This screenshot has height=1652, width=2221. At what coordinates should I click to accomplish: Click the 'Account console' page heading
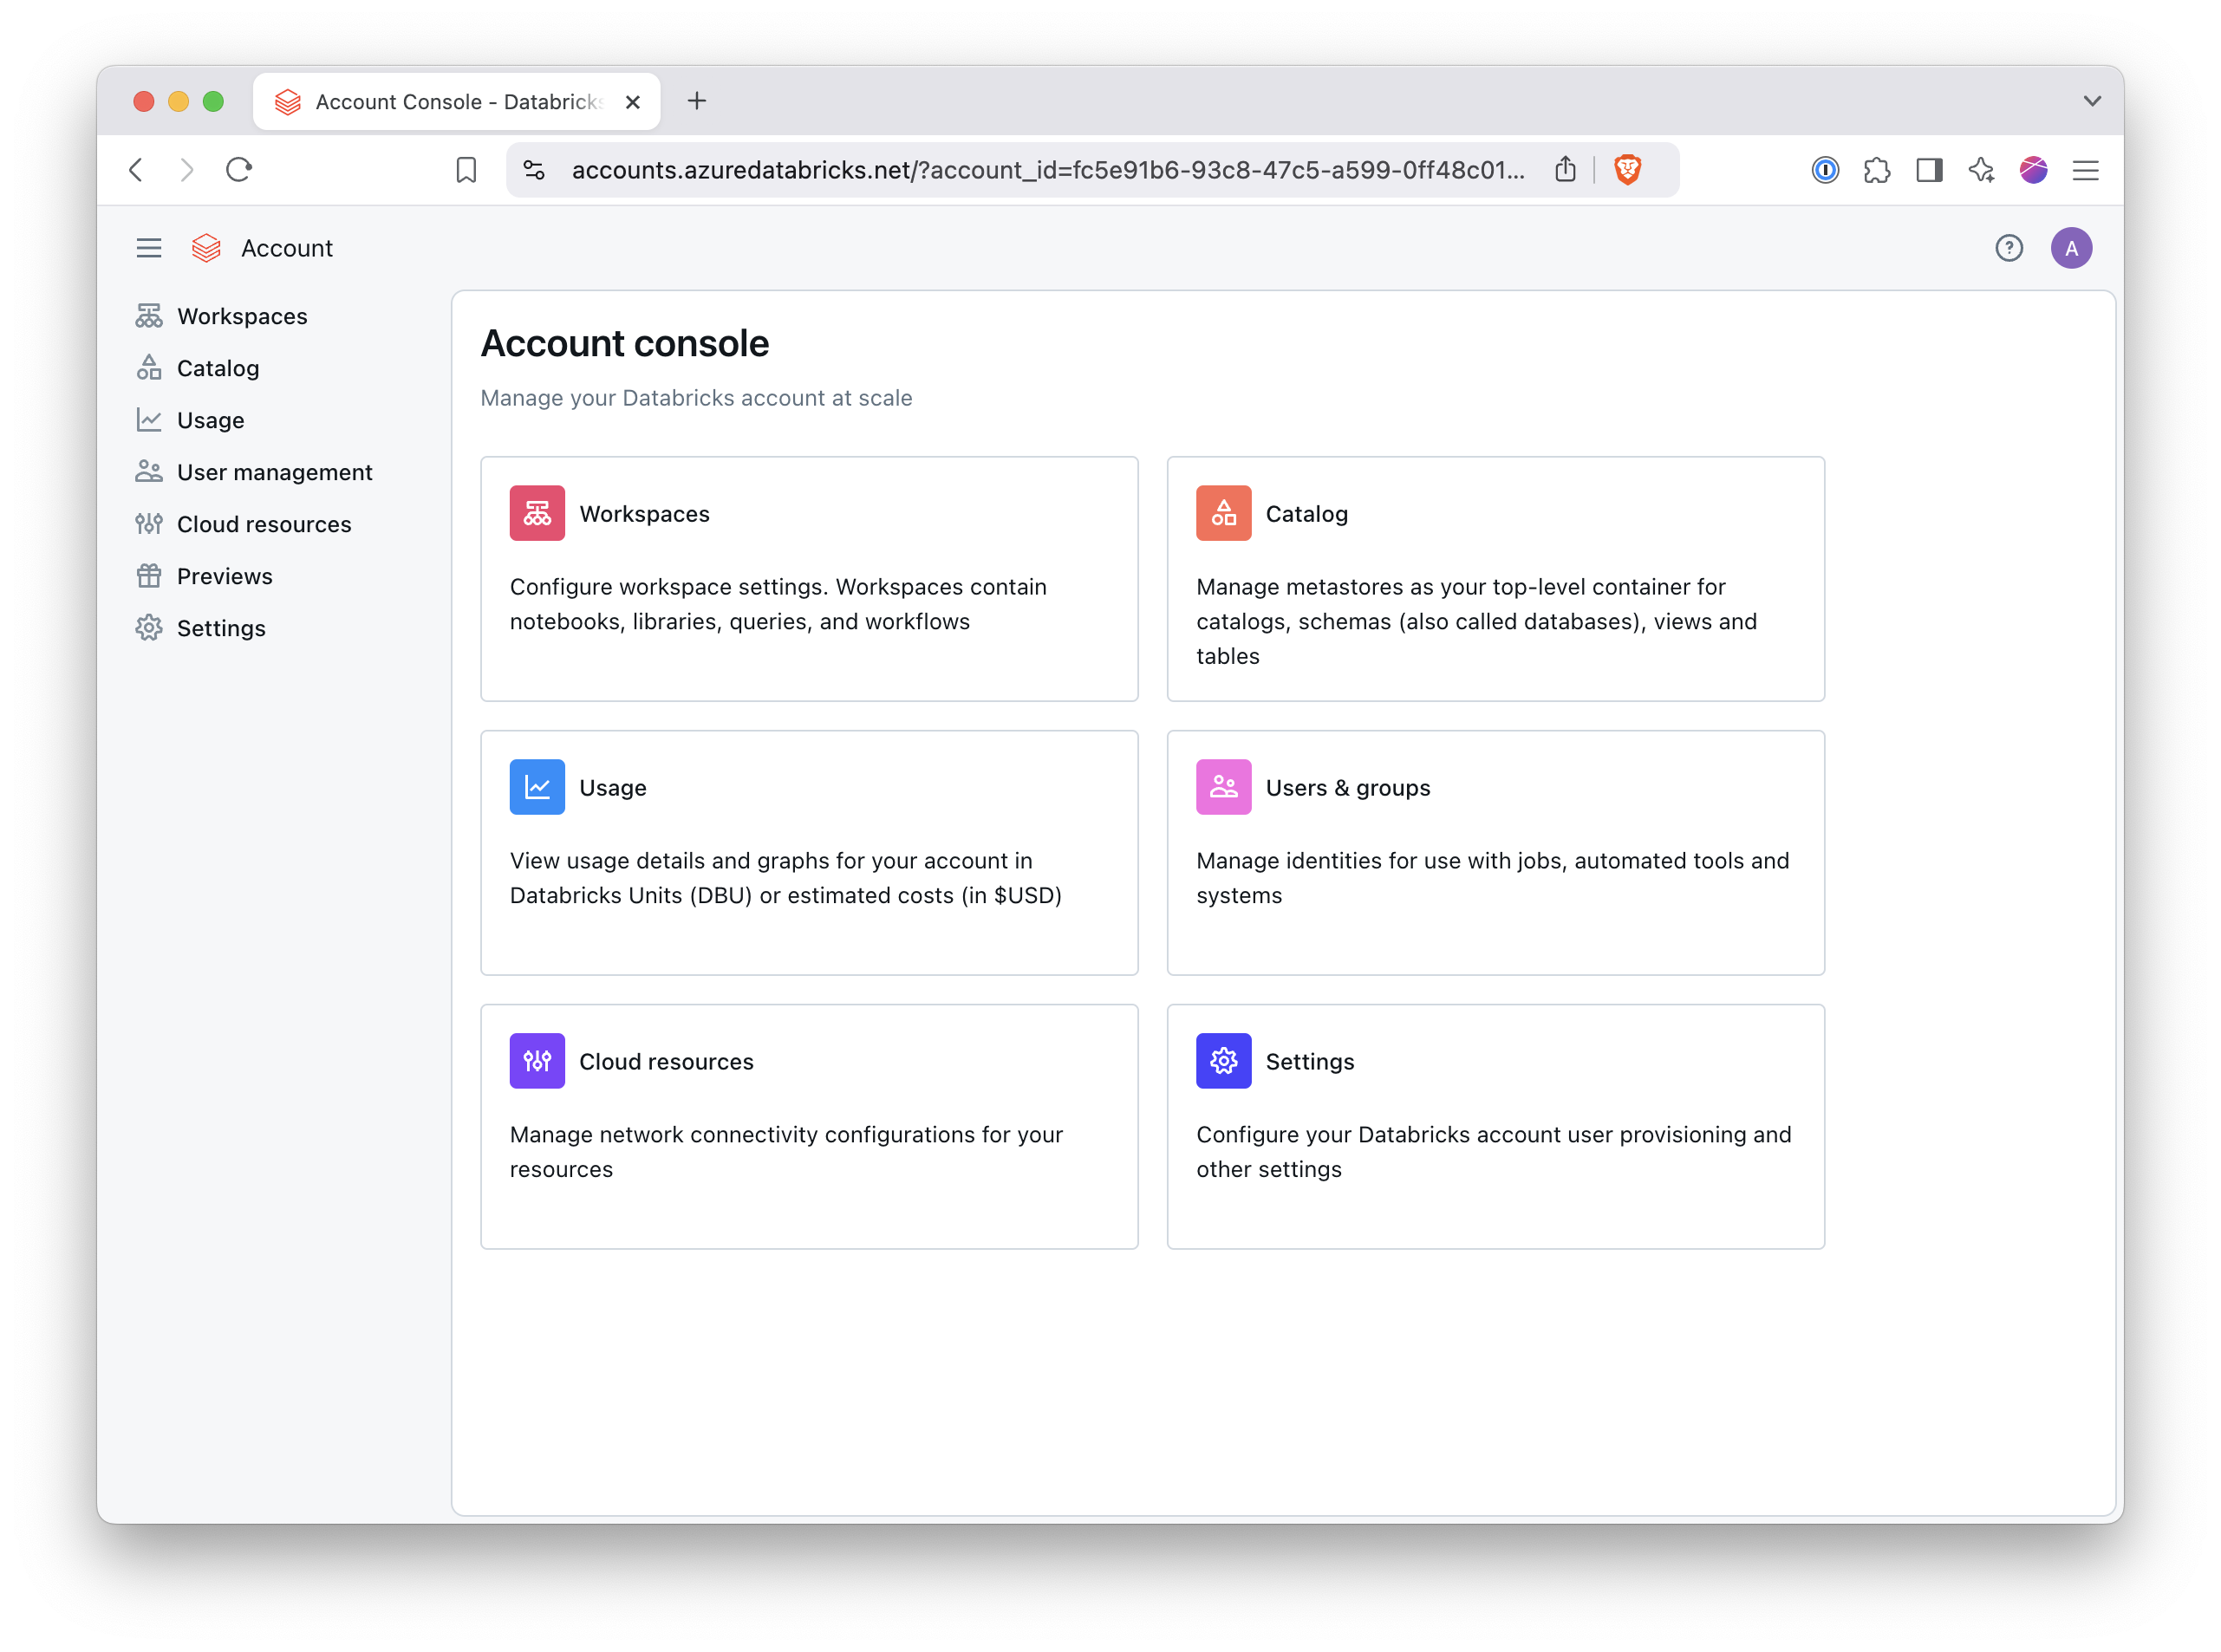(x=625, y=343)
